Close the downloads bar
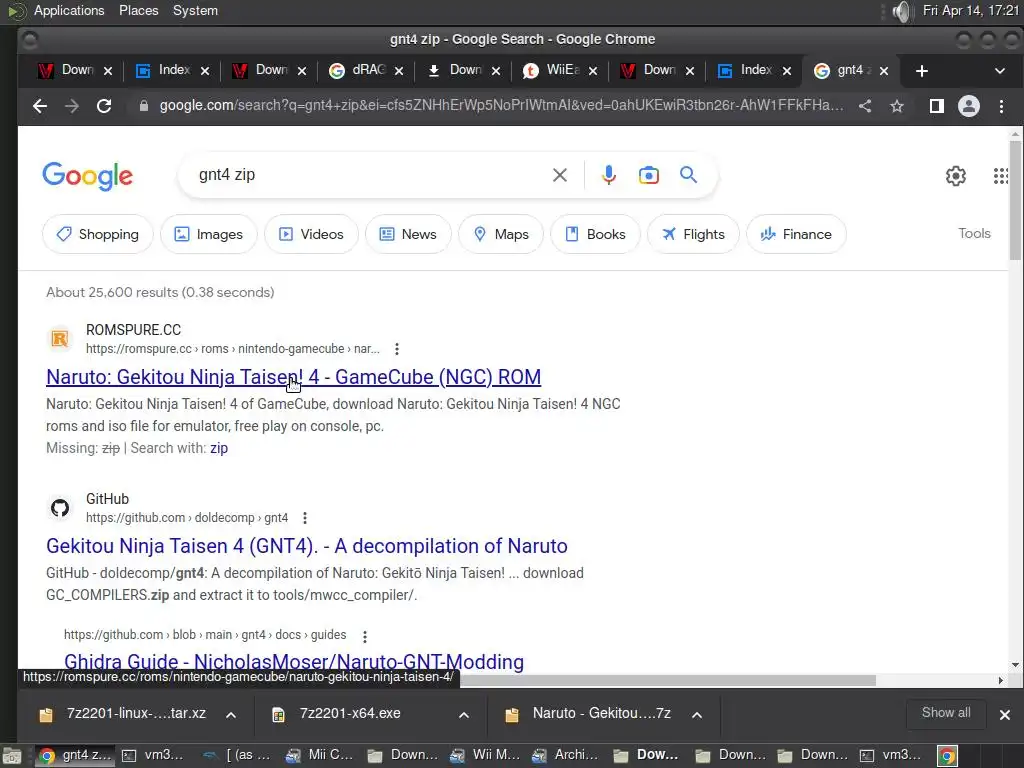The image size is (1024, 768). (1004, 715)
